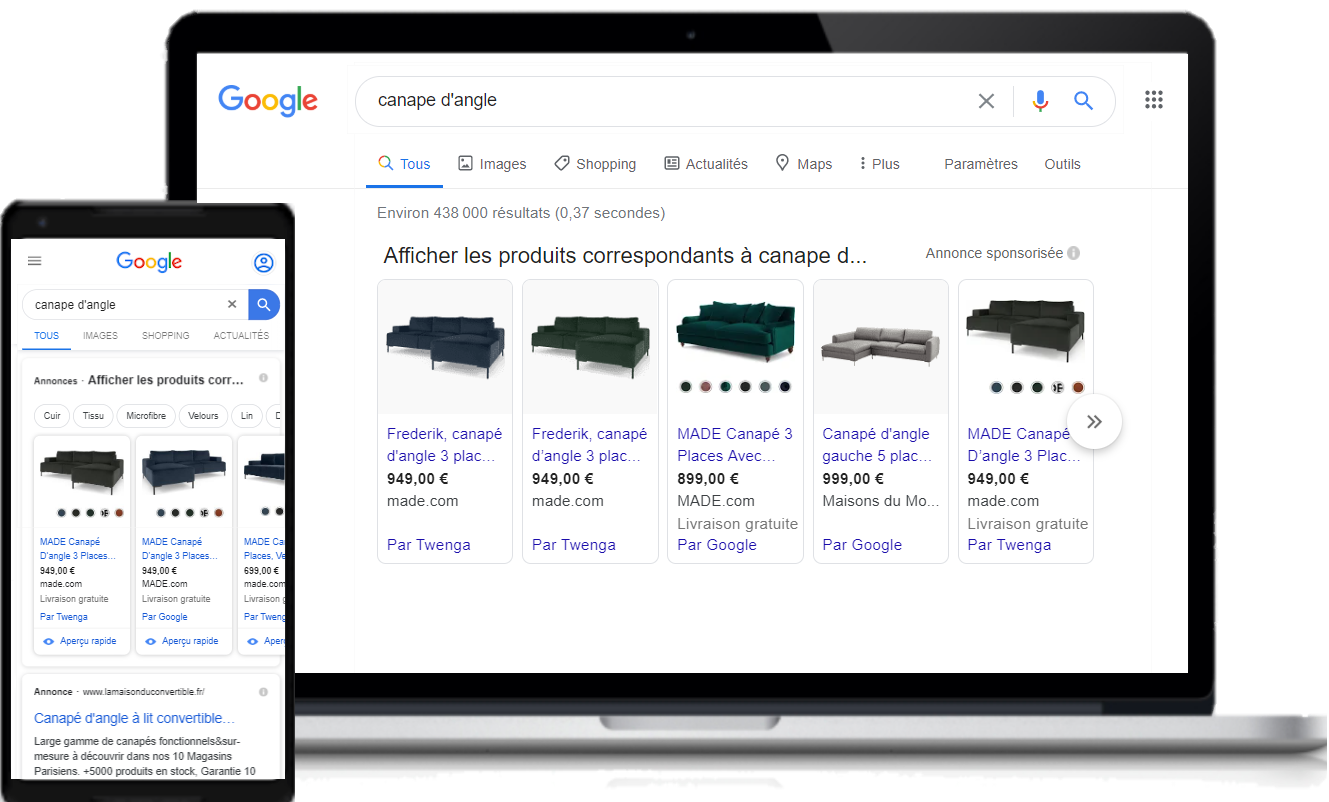Open the Canapé d'angle à lit convertible… ad link
The width and height of the screenshot is (1329, 802).
135,718
